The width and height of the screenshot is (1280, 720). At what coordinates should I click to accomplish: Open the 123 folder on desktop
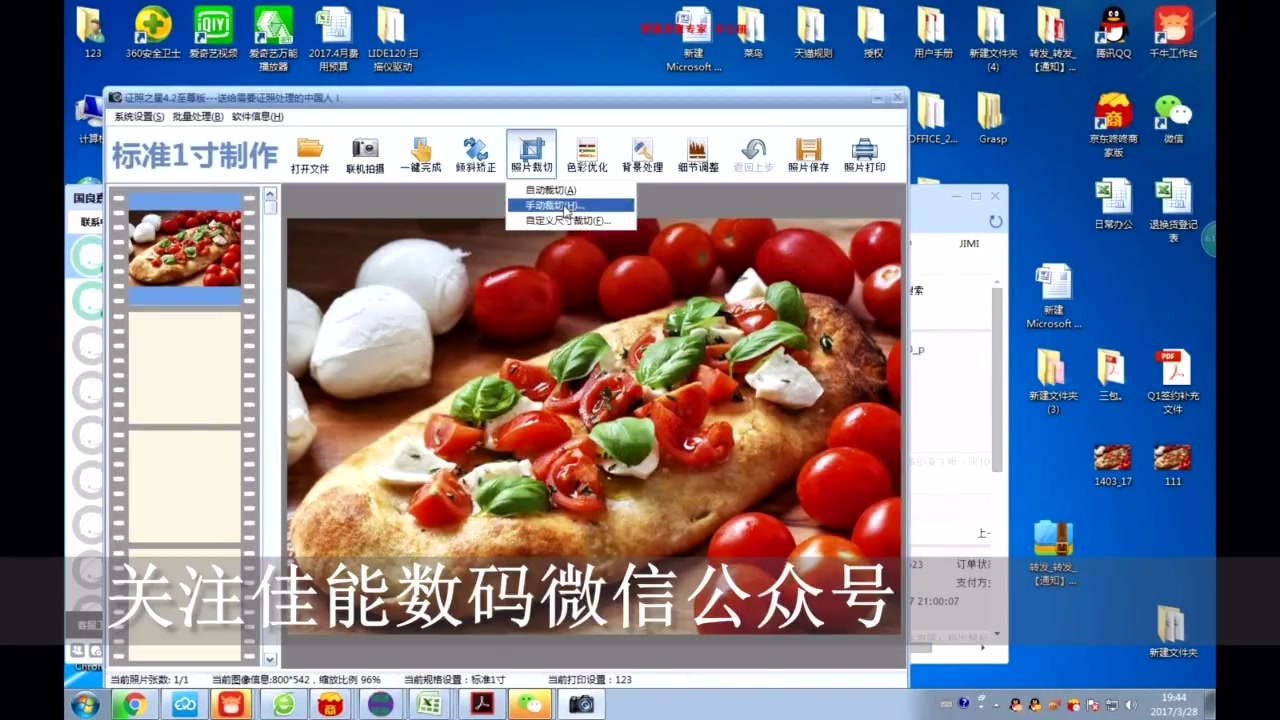92,32
